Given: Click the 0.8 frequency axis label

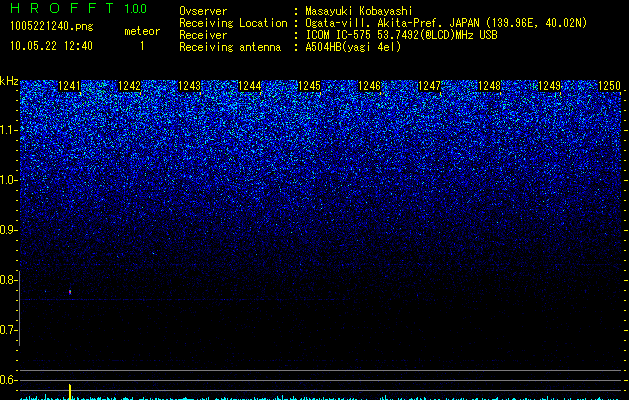Looking at the screenshot, I should (x=8, y=280).
